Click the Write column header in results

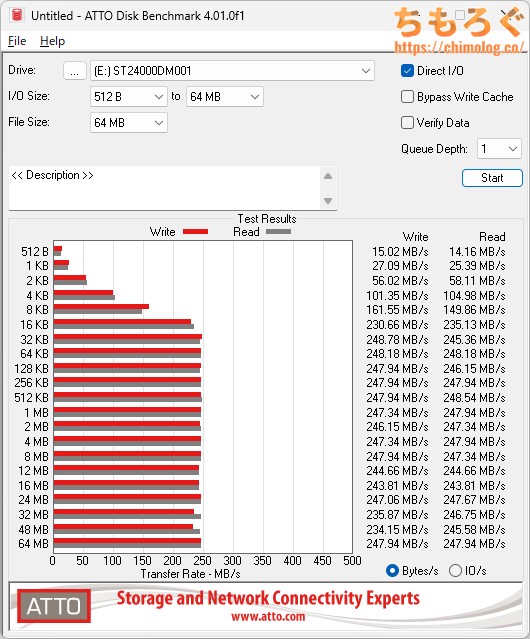[415, 237]
